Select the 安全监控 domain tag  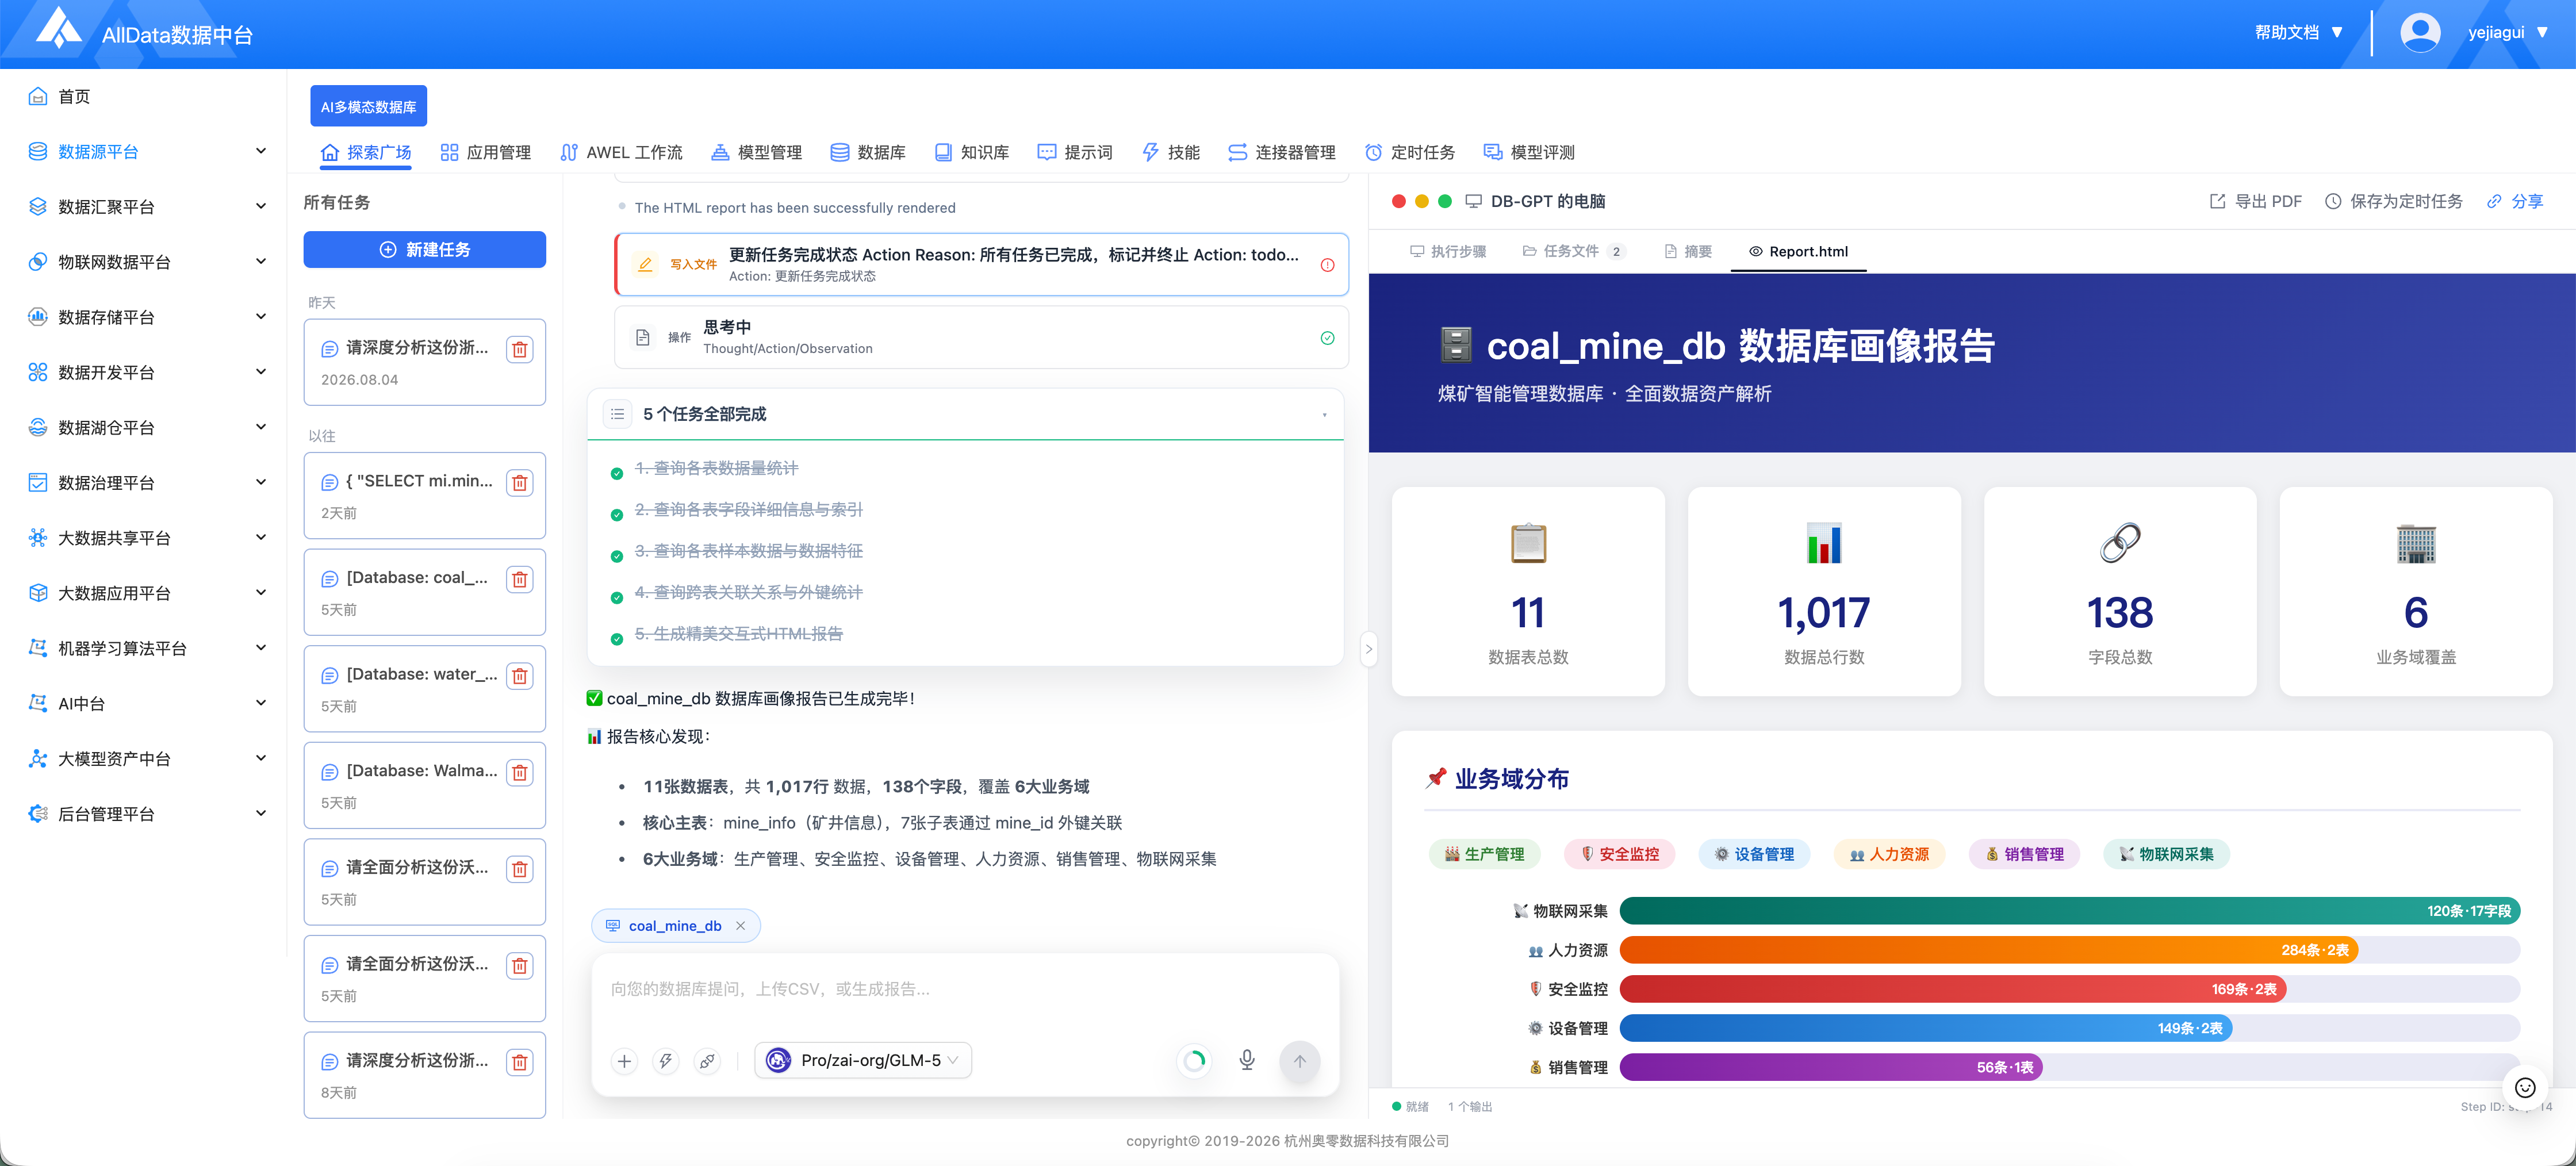[x=1619, y=853]
